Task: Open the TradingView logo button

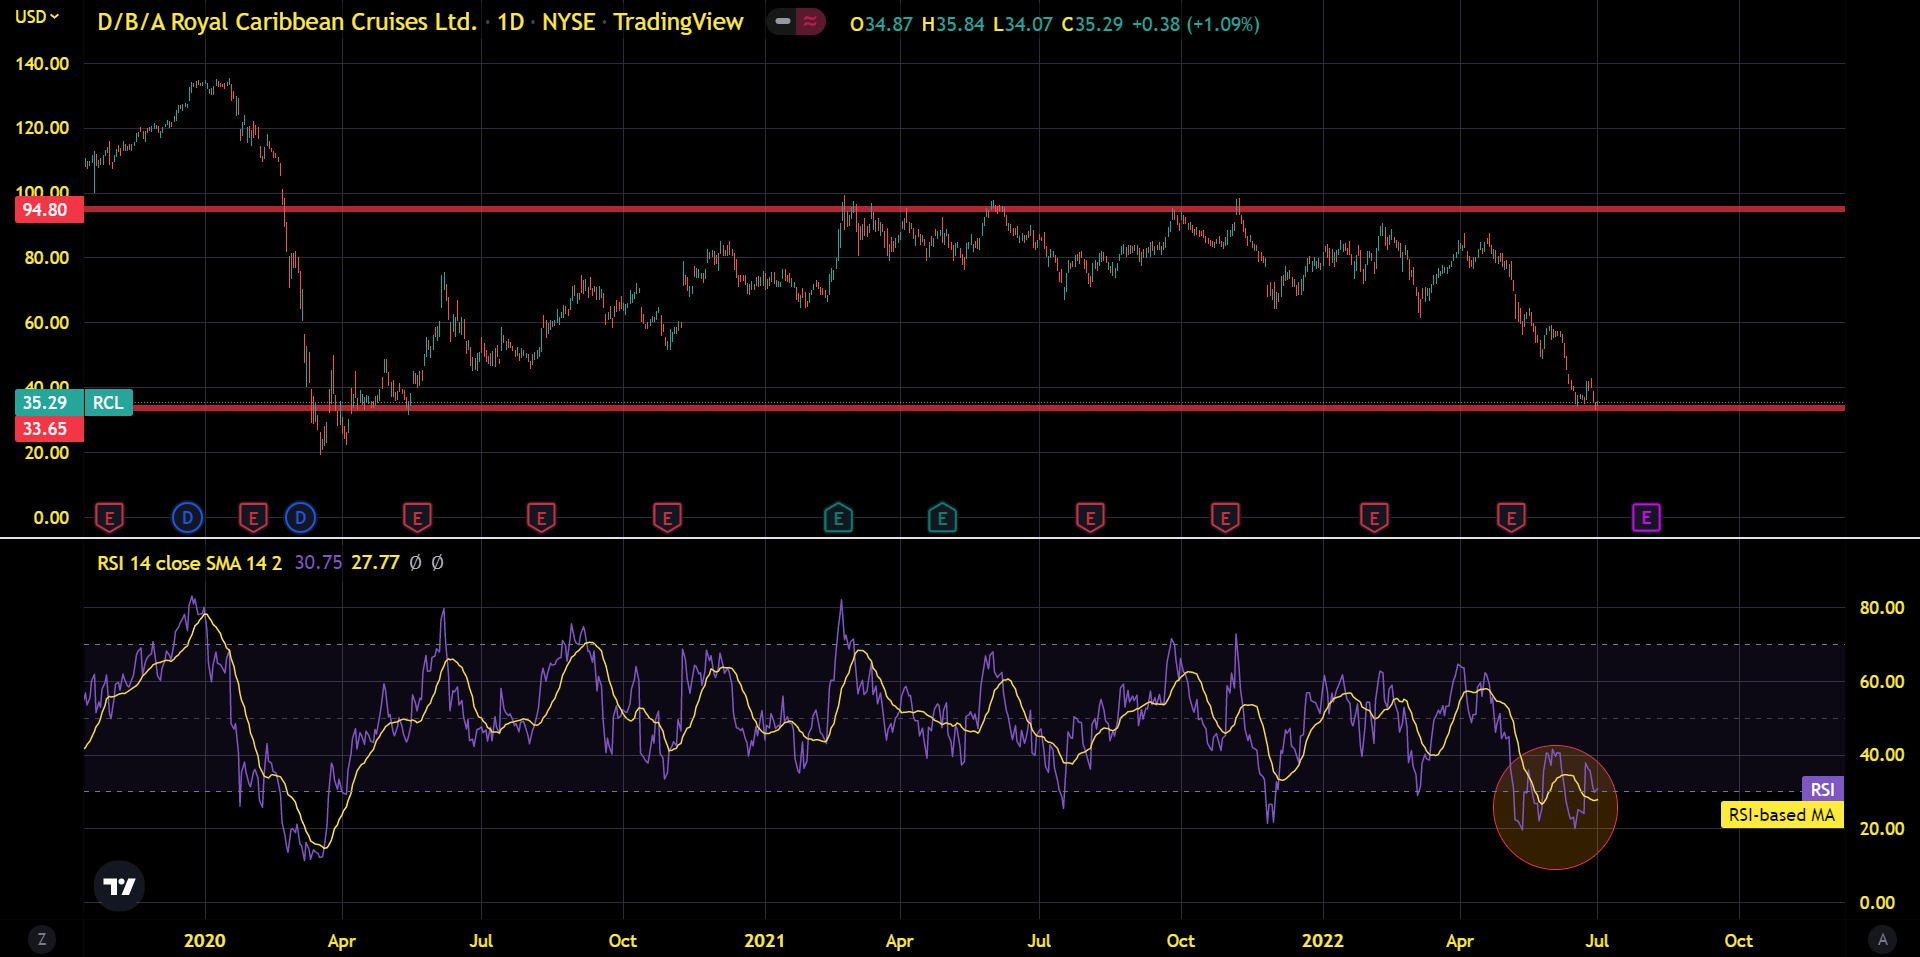Action: pyautogui.click(x=120, y=886)
